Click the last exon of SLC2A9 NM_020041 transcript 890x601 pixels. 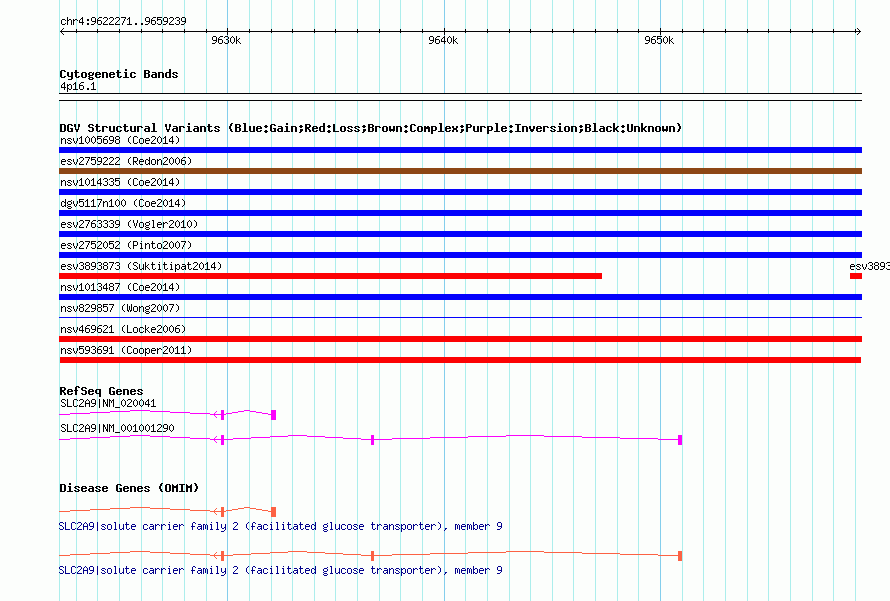[x=274, y=415]
